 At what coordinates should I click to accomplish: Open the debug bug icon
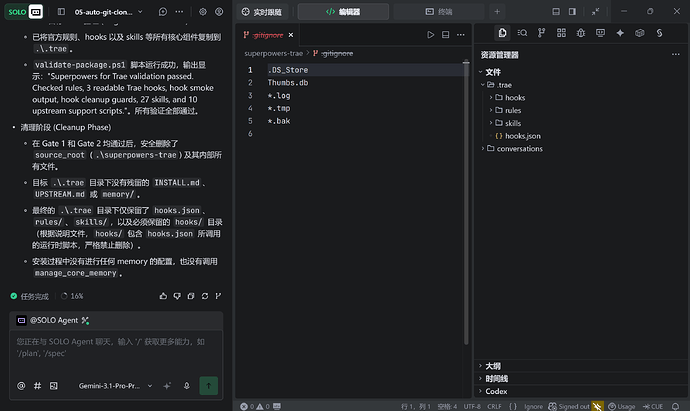581,33
